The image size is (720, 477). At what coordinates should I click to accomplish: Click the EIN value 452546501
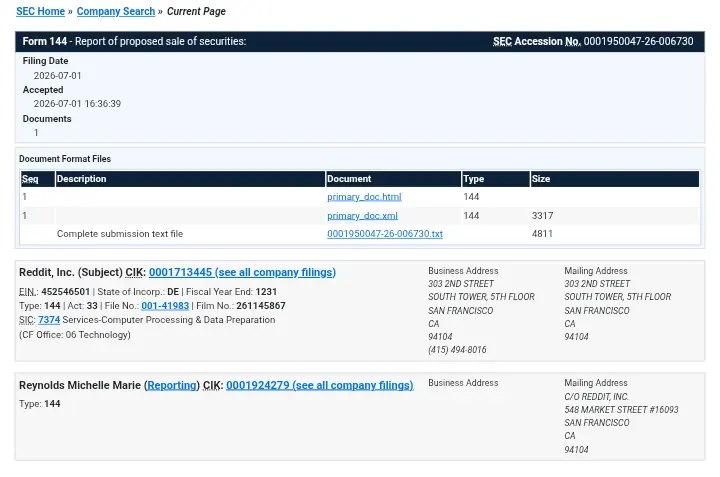coord(66,292)
